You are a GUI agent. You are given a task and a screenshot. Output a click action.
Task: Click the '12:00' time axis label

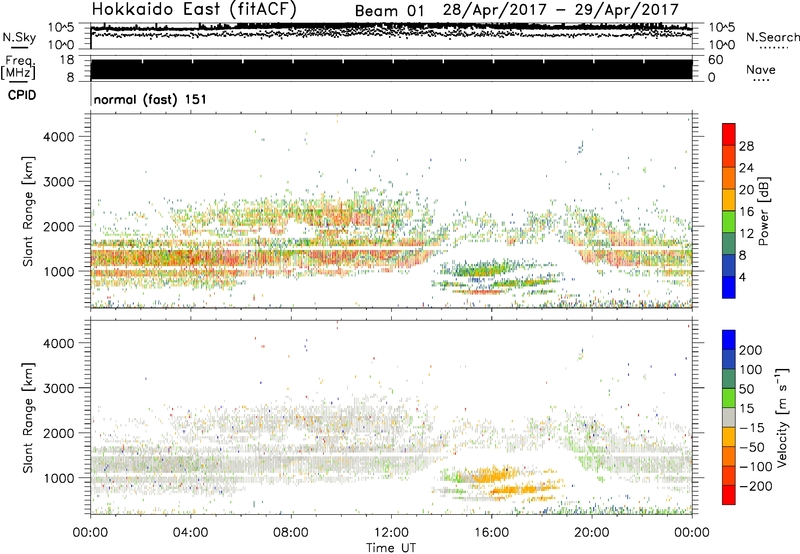(x=391, y=533)
